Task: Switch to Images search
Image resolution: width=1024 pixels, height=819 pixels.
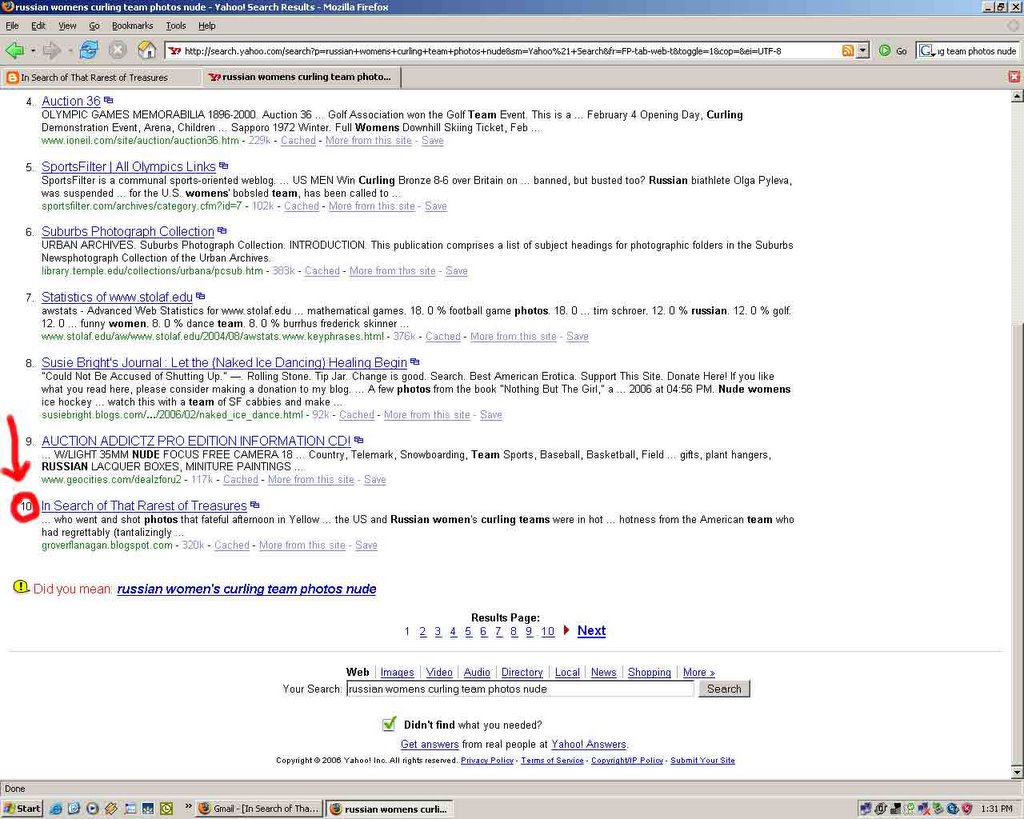Action: click(x=397, y=672)
